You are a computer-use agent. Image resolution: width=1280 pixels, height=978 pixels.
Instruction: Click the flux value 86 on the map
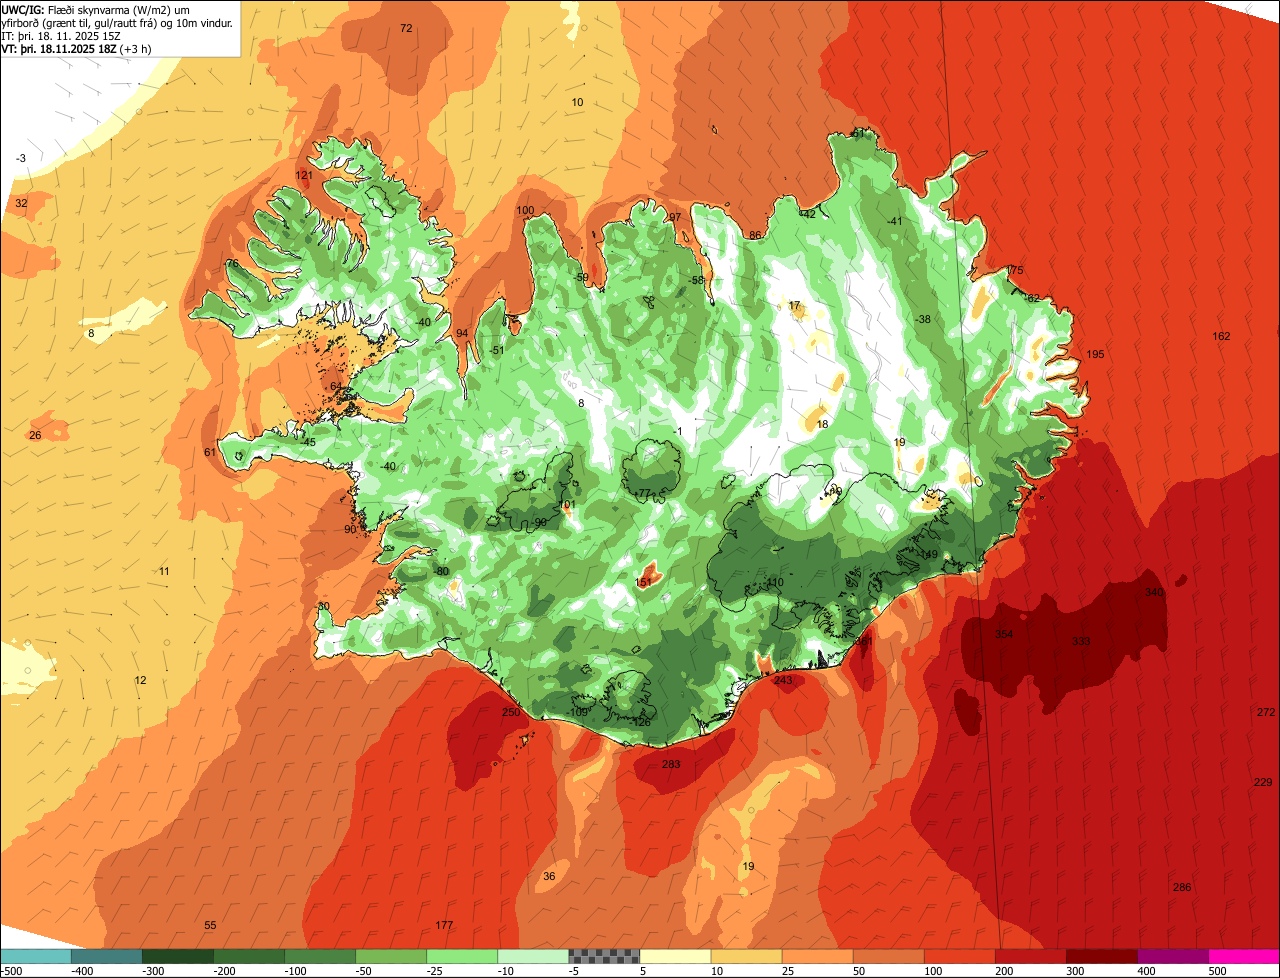tap(755, 235)
